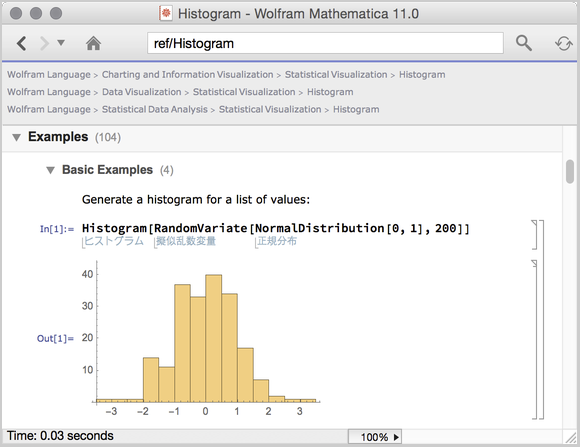Click the 擬似乱数変量 code annotation
This screenshot has width=580, height=447.
[x=185, y=241]
